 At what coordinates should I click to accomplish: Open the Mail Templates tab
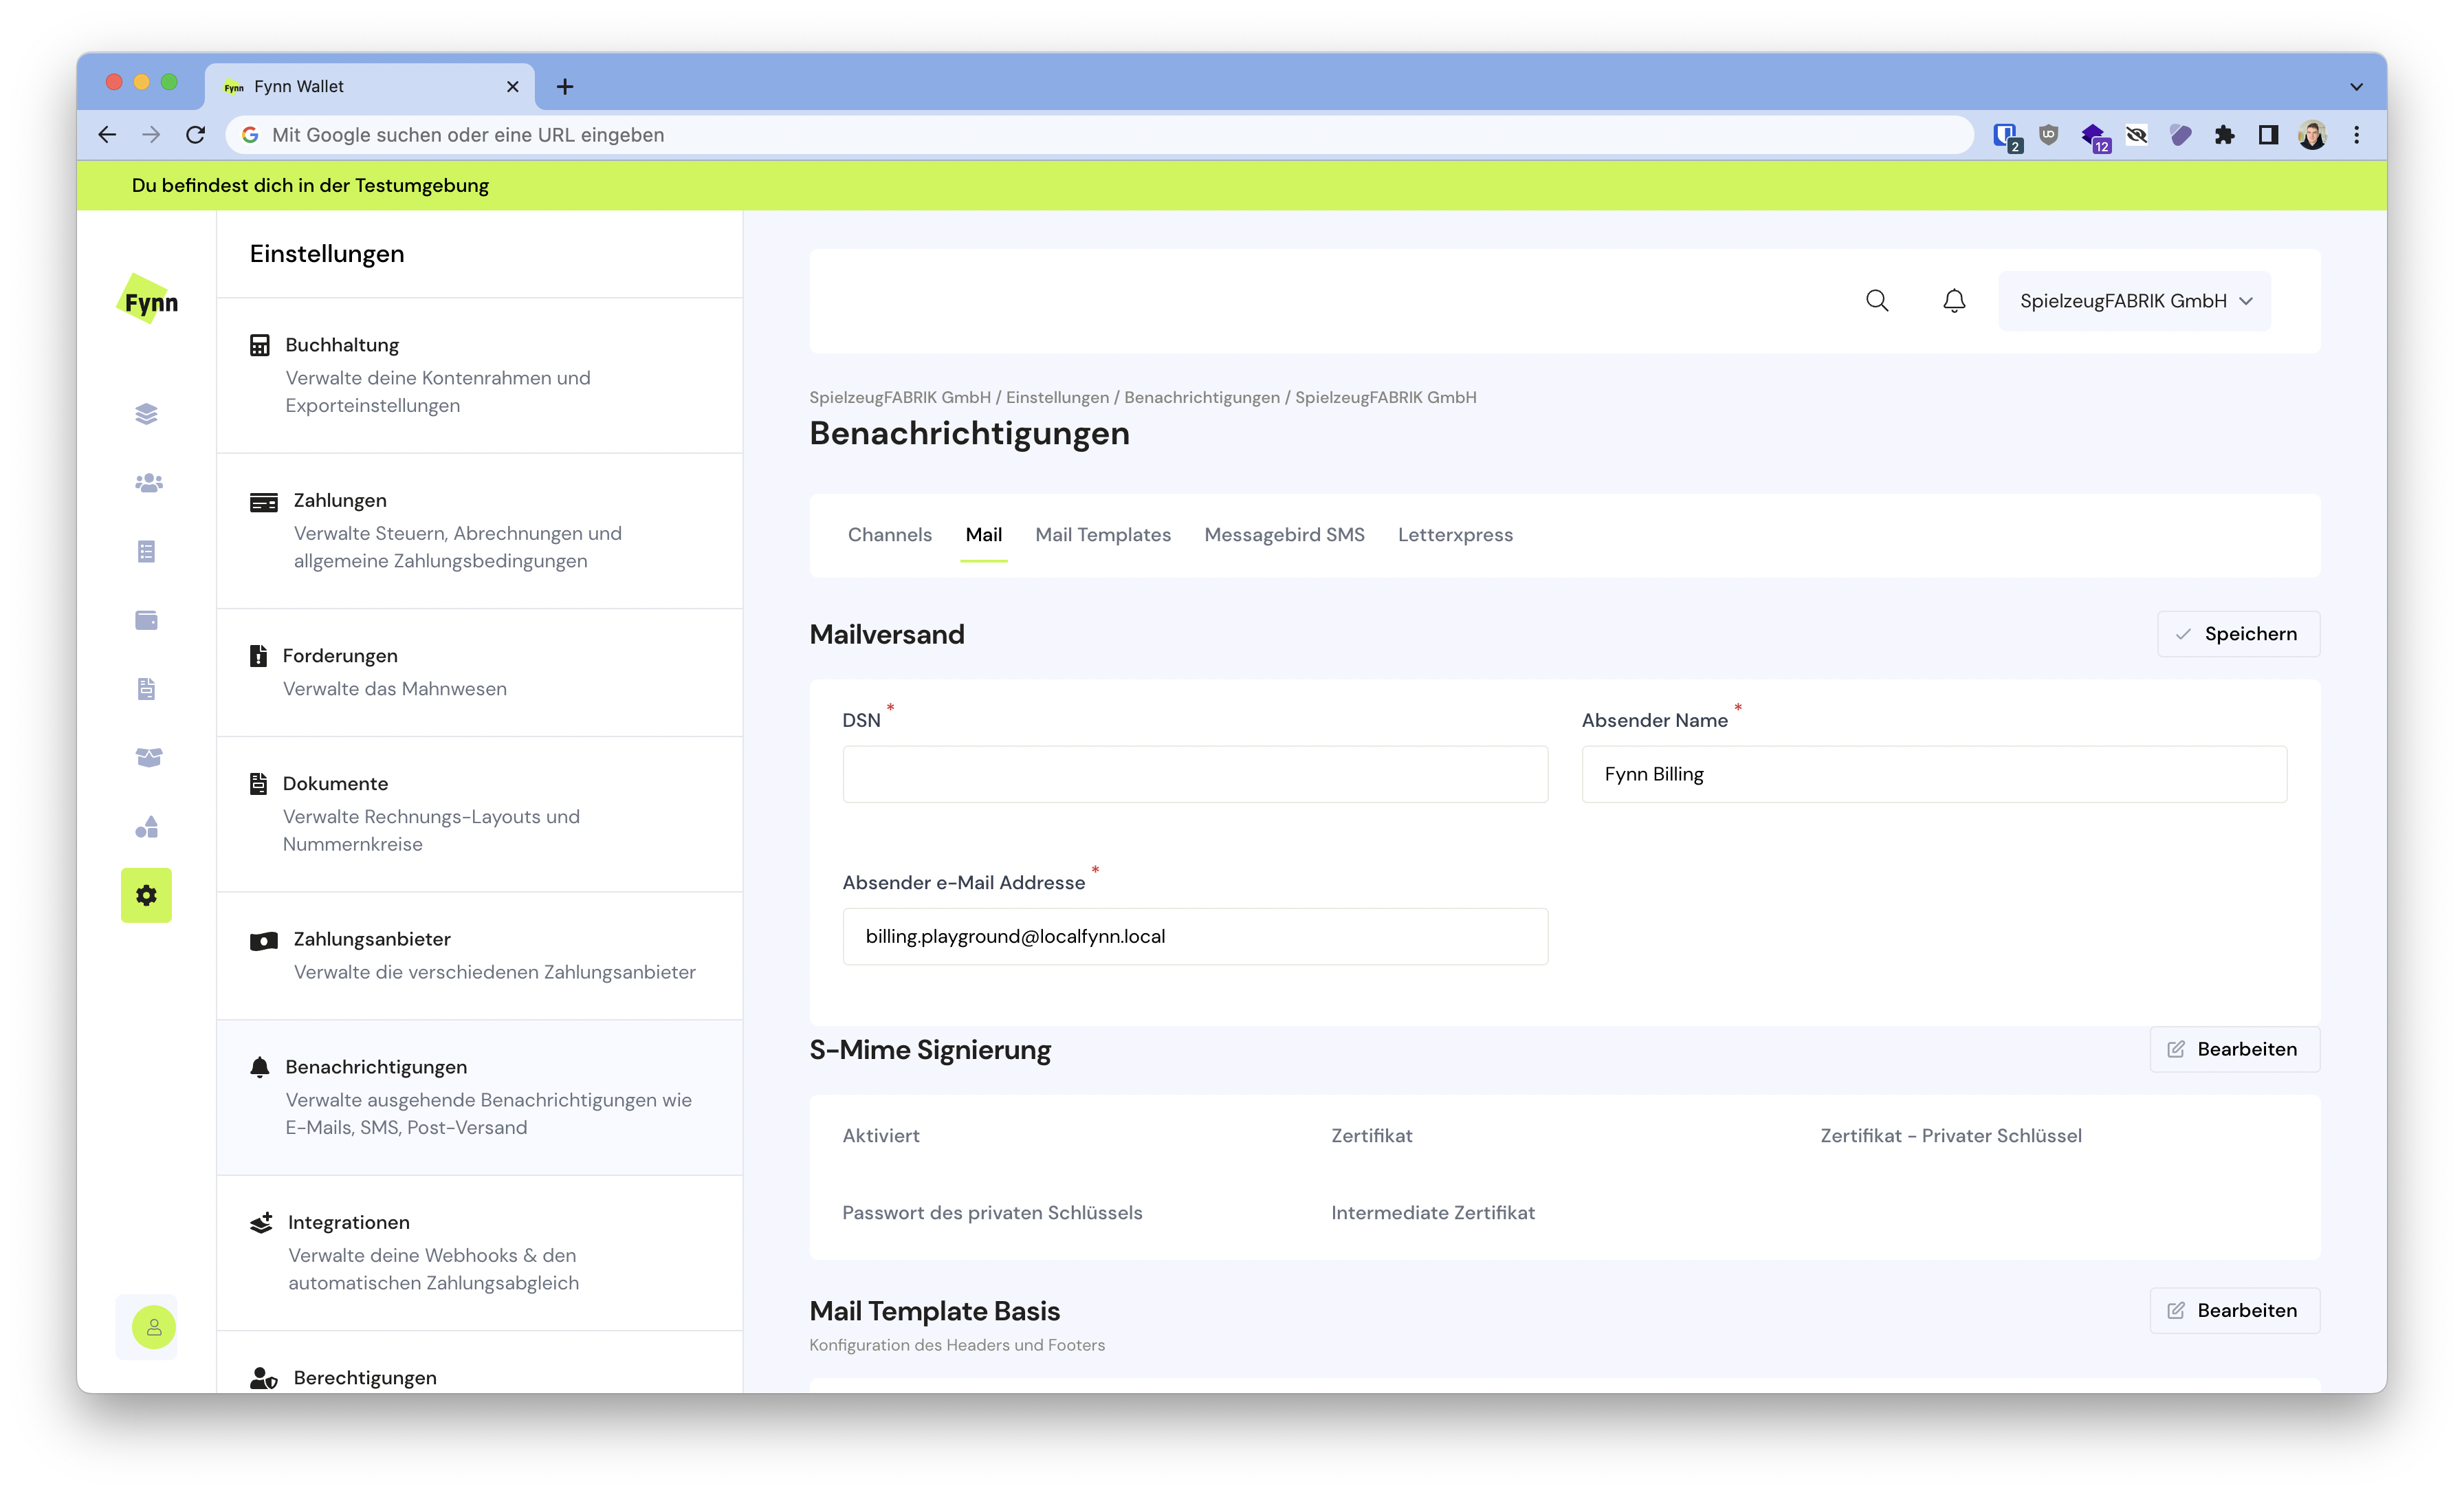tap(1103, 535)
